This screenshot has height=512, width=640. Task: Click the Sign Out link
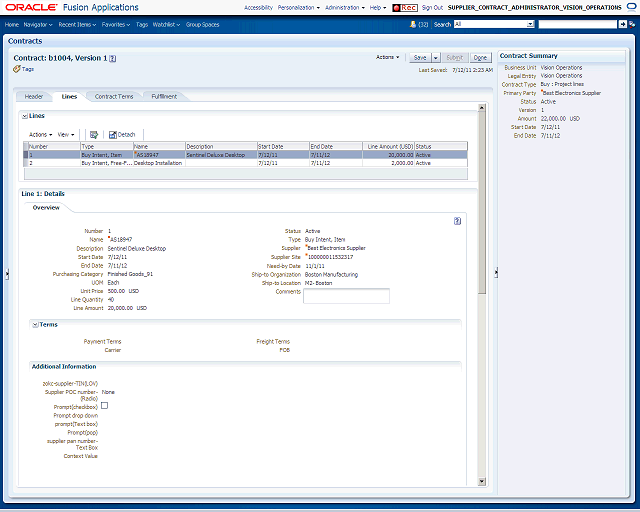[x=432, y=8]
